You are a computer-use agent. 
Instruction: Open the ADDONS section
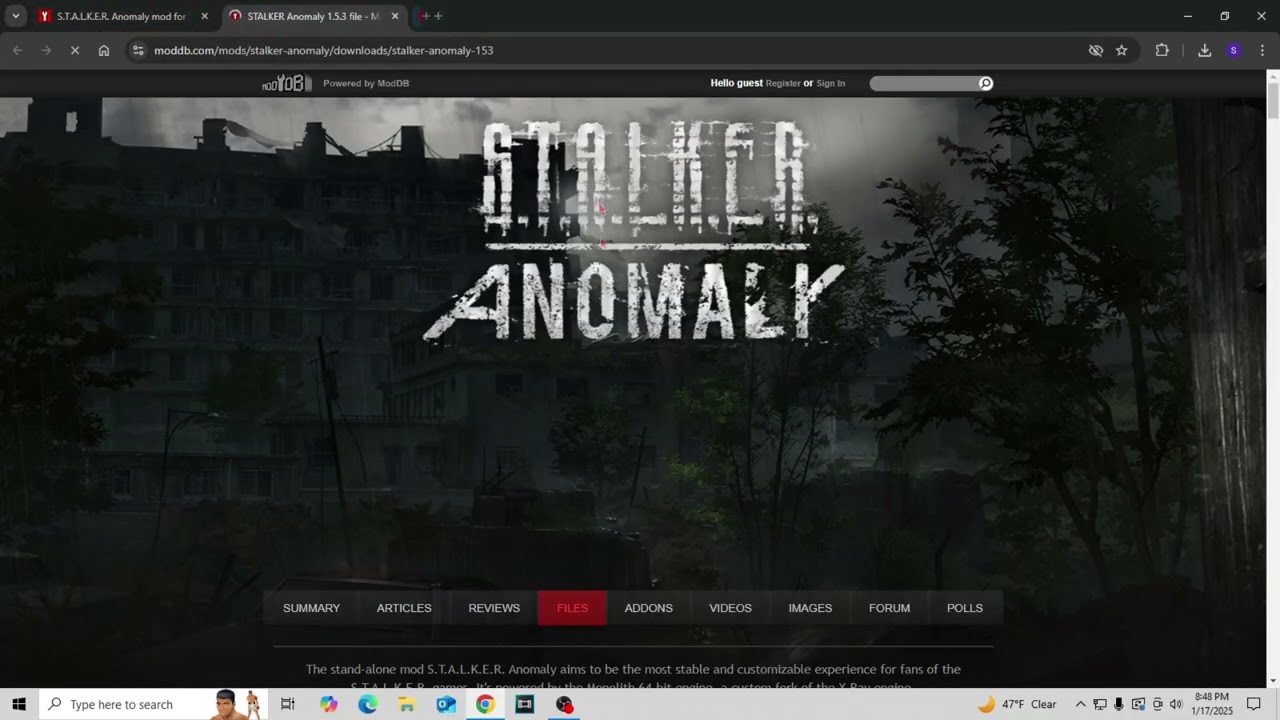point(649,608)
